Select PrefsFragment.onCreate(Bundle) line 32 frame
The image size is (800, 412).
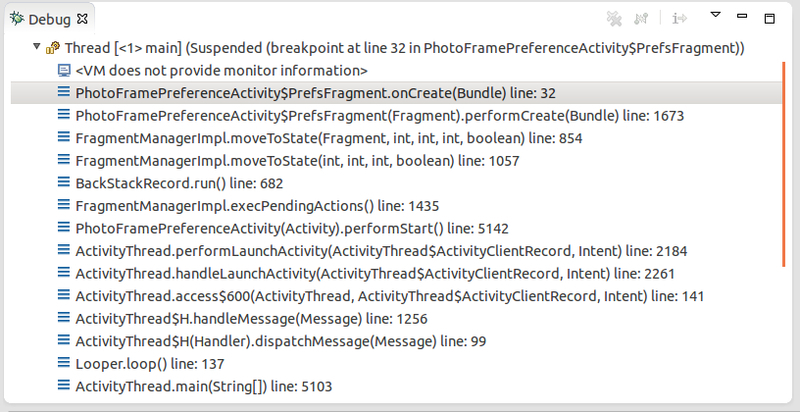click(x=396, y=93)
